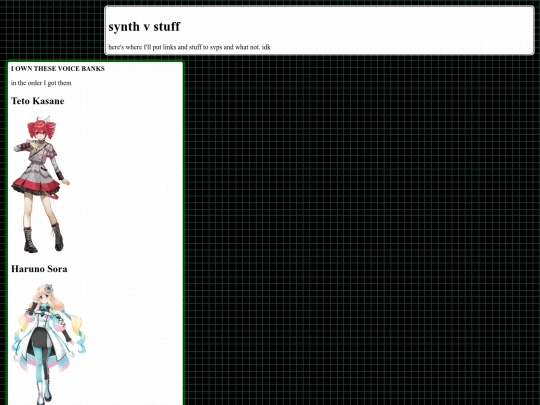Screen dimensions: 540x405
Task: Click the 'synth v stuff' page heading
Action: coord(144,27)
